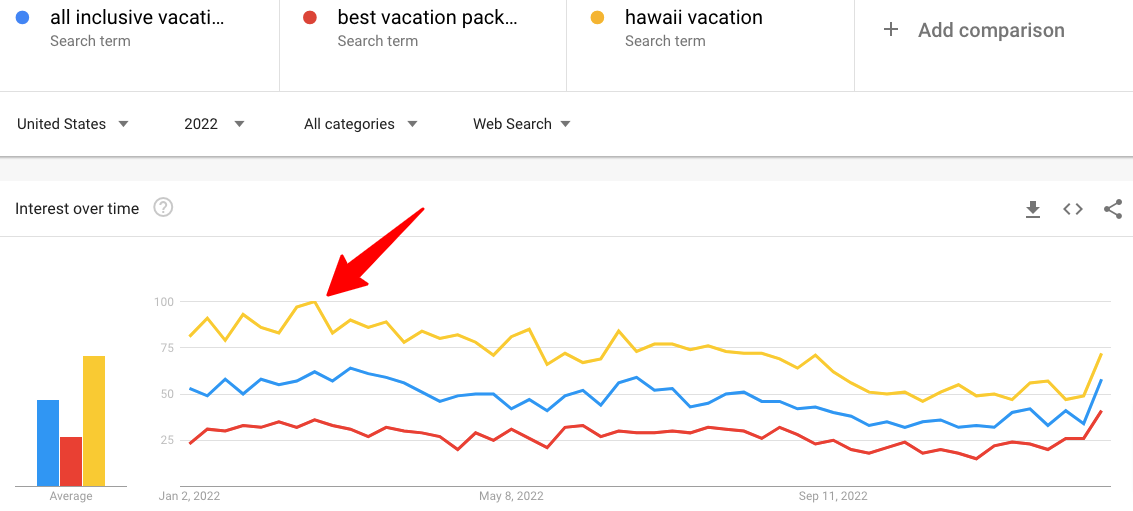The width and height of the screenshot is (1133, 511).
Task: Click the Add comparison button
Action: [x=990, y=30]
